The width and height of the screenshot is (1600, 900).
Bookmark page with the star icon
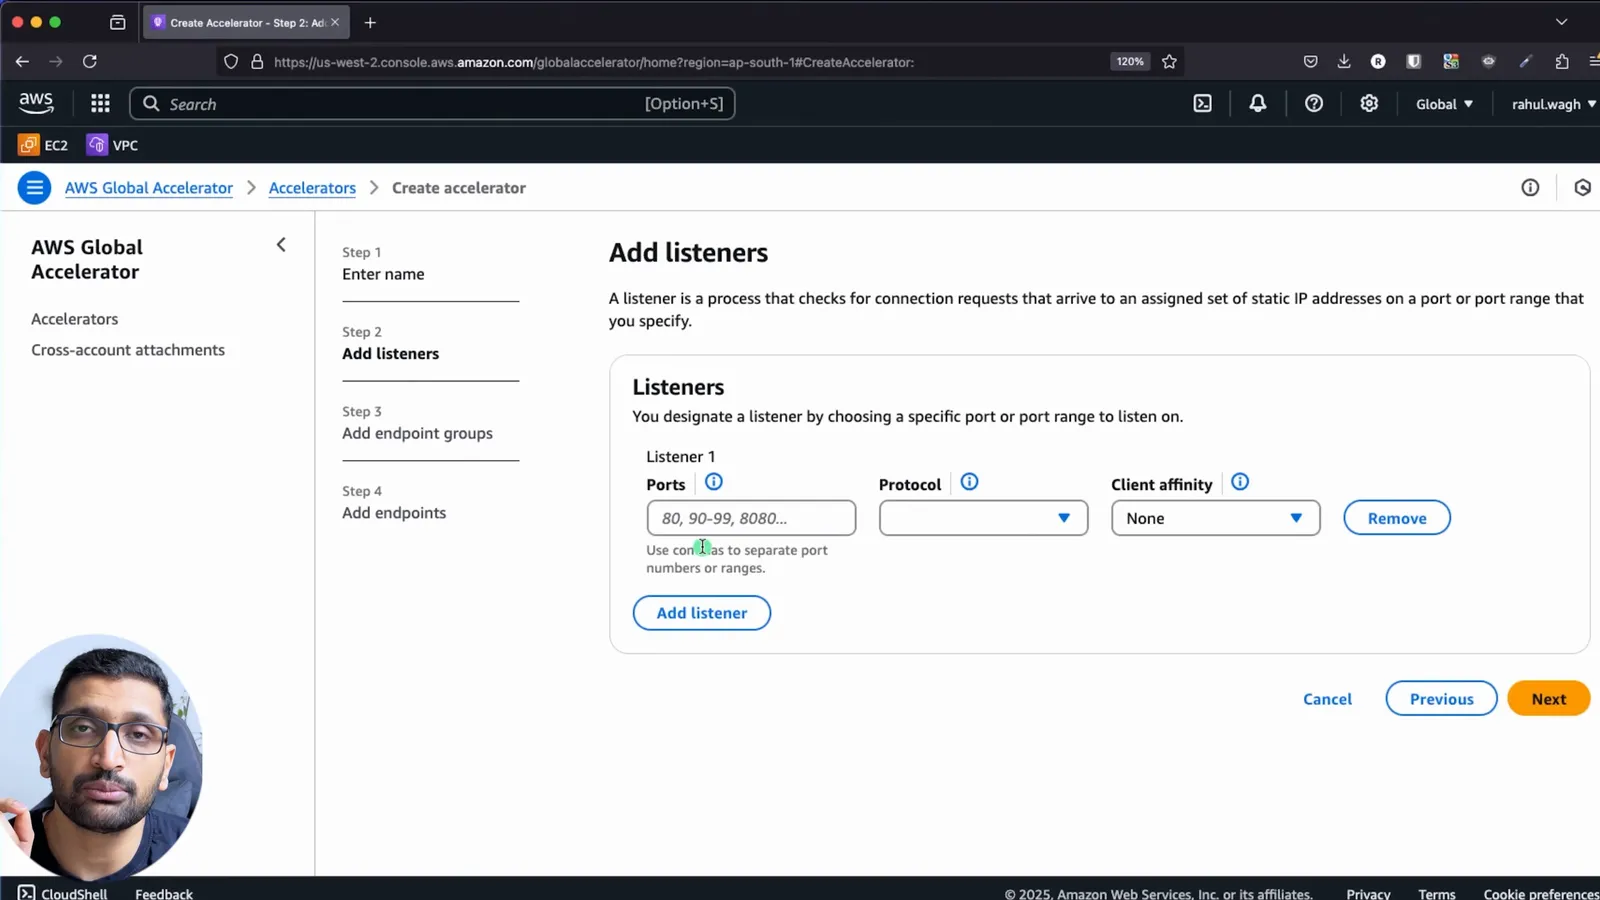1169,61
